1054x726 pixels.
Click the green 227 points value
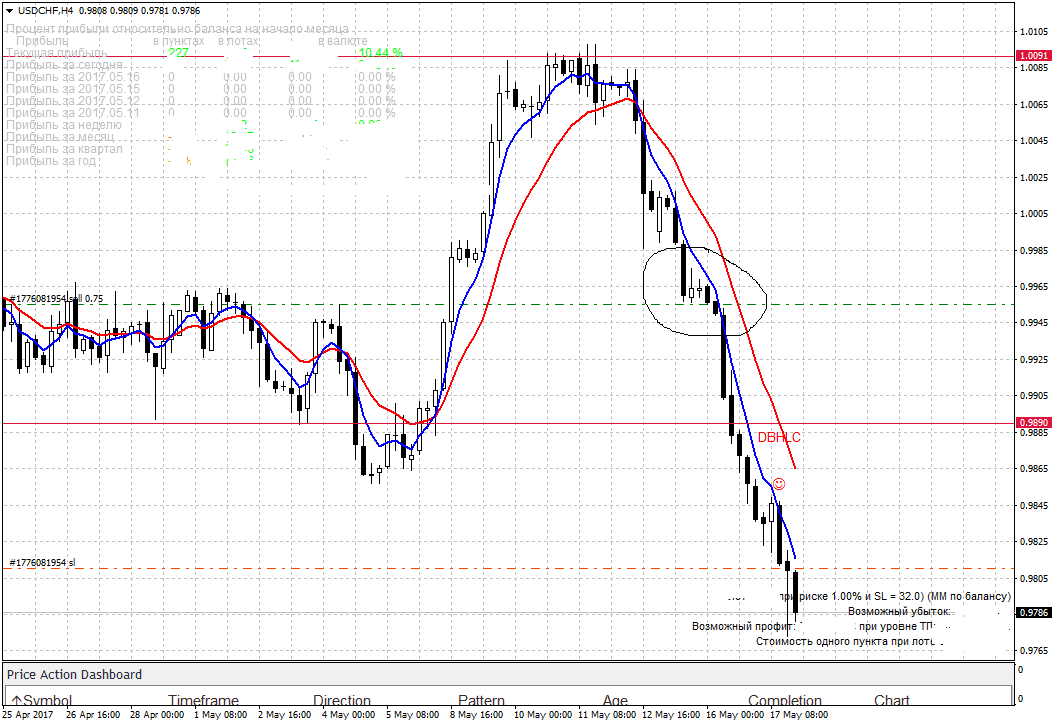coord(178,52)
